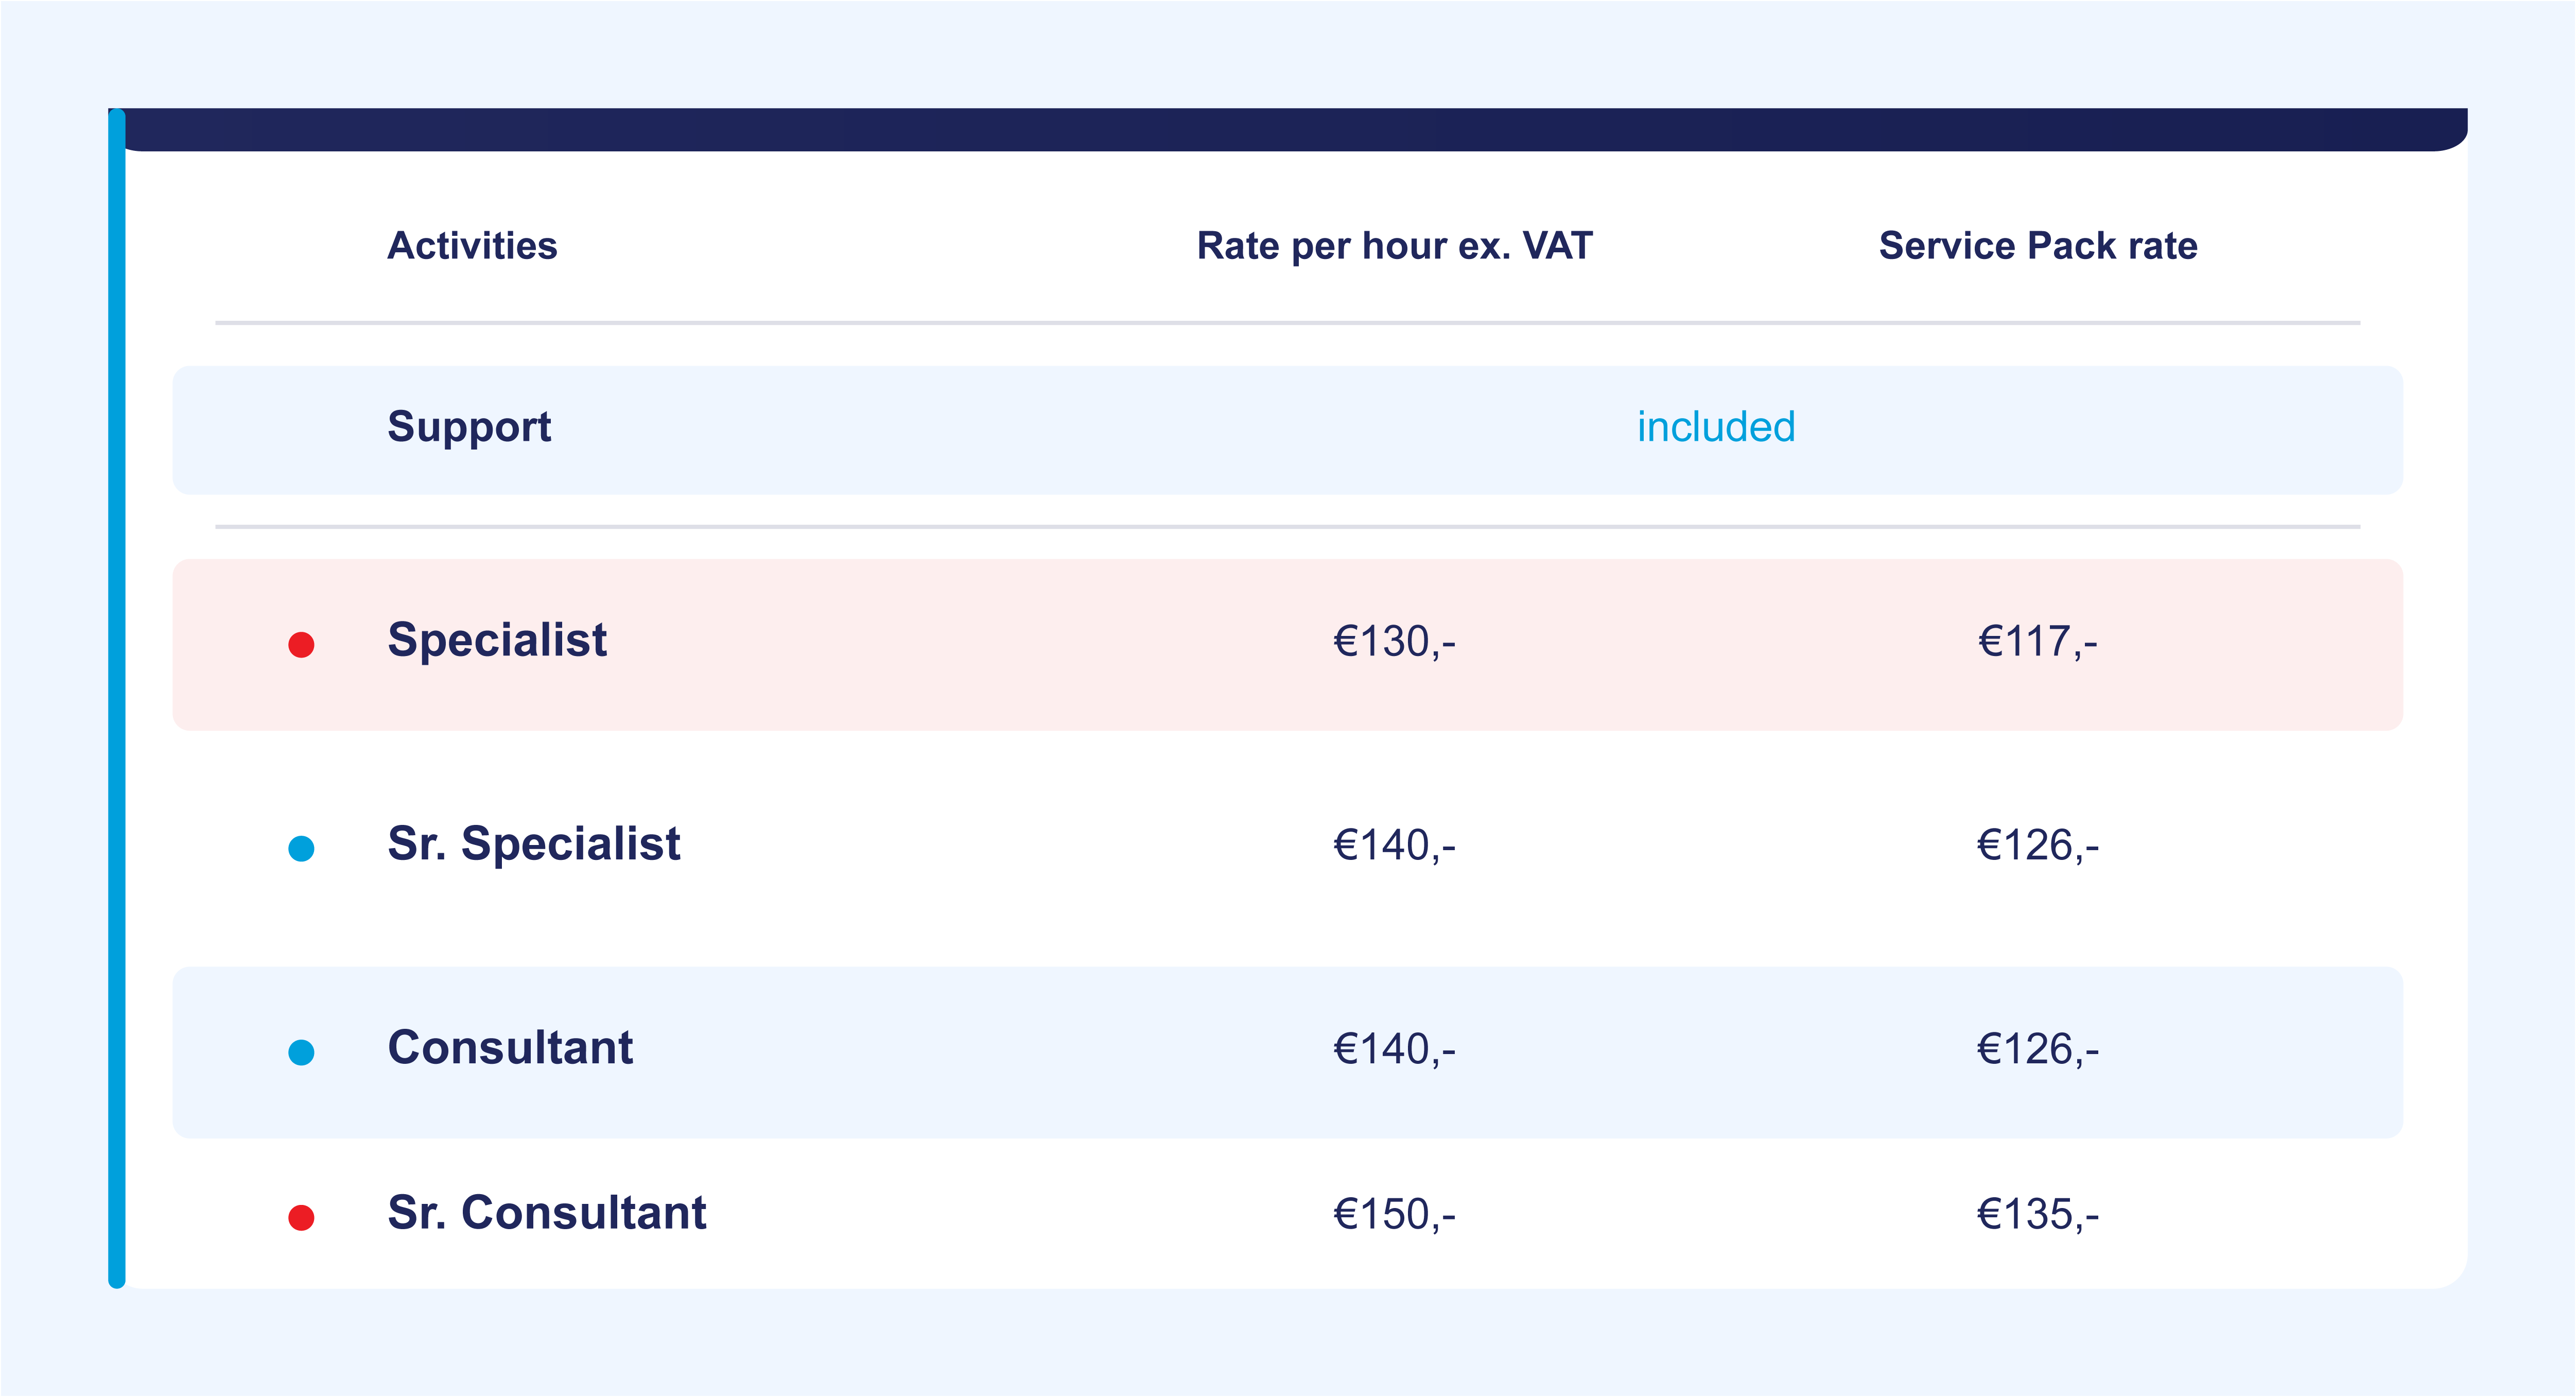Click the Sr. Consultant €150 hourly rate

1394,1215
